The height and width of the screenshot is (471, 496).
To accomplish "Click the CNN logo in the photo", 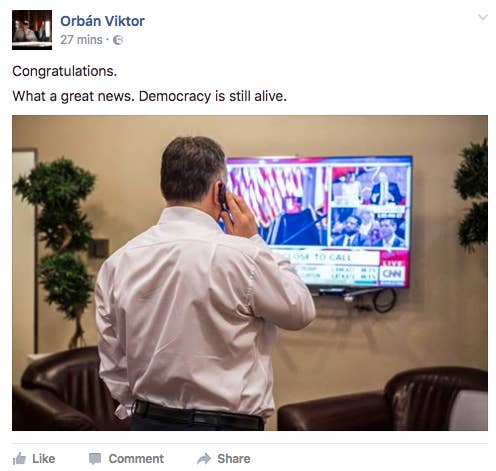I will [x=392, y=274].
